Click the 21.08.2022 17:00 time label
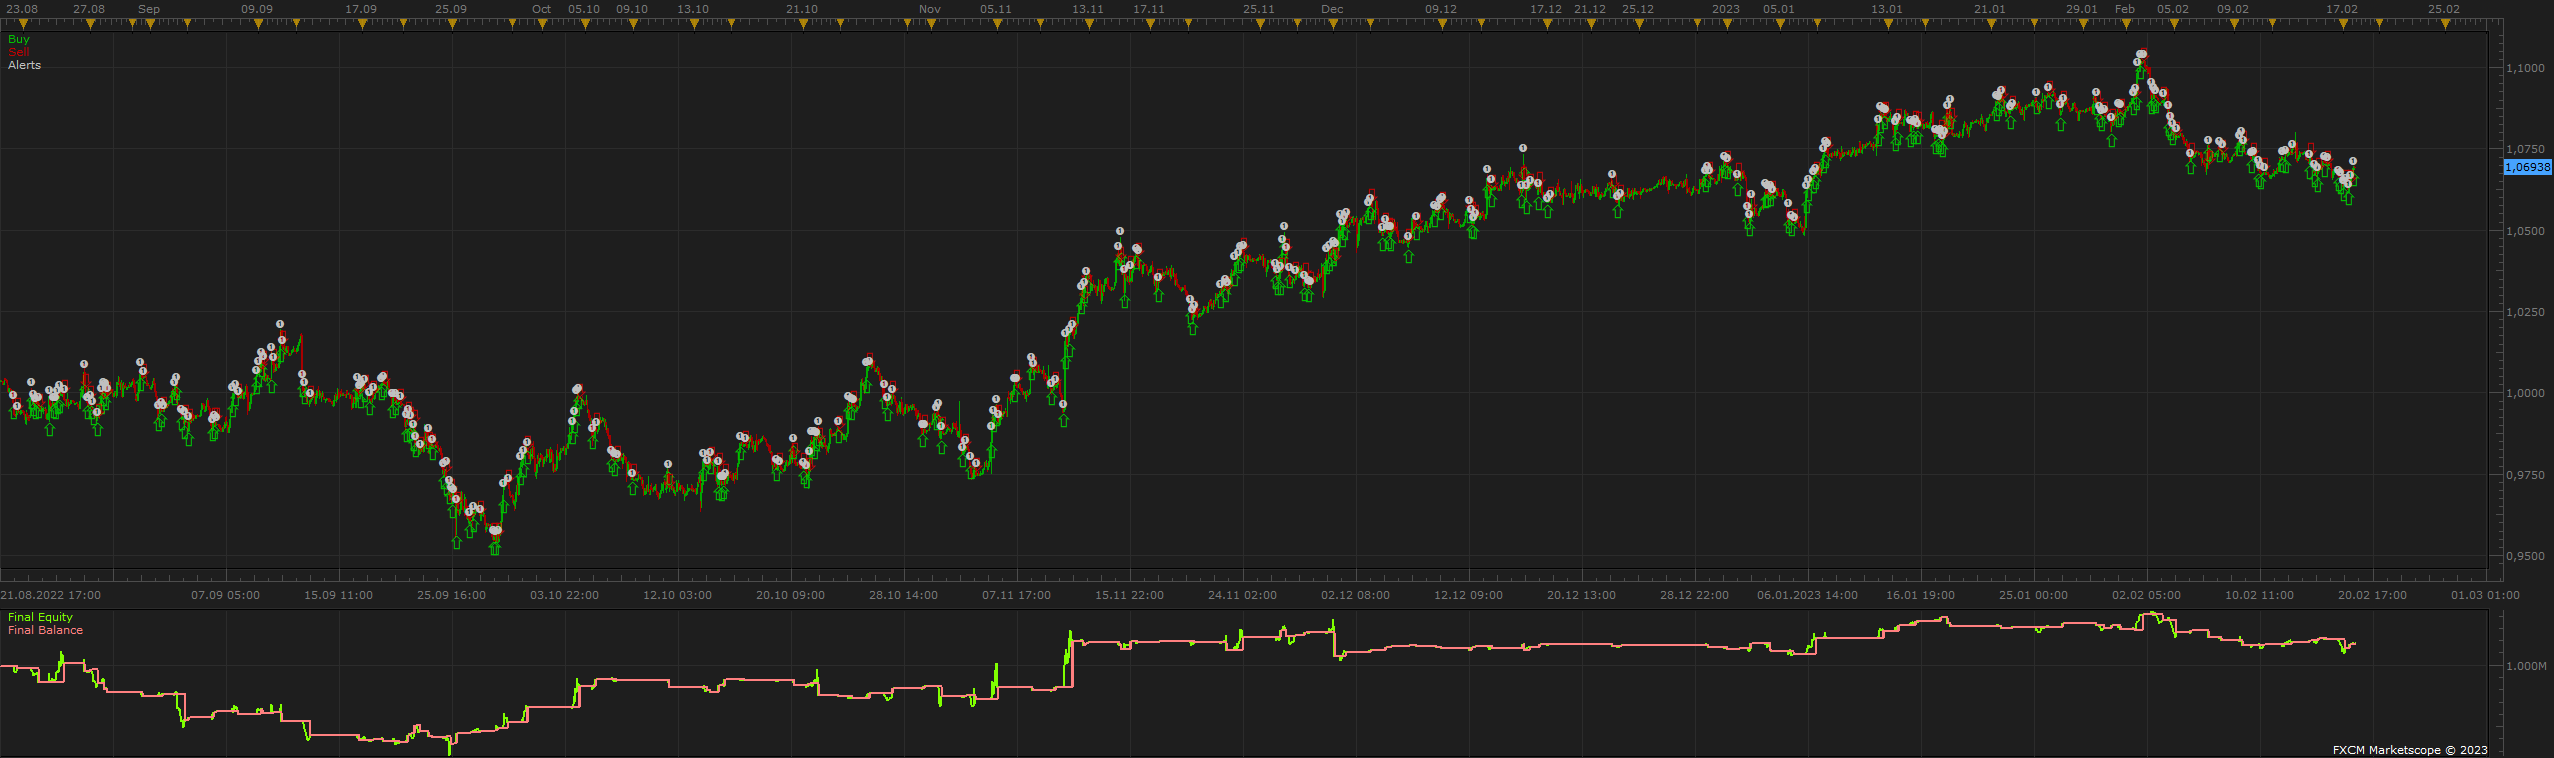 51,595
